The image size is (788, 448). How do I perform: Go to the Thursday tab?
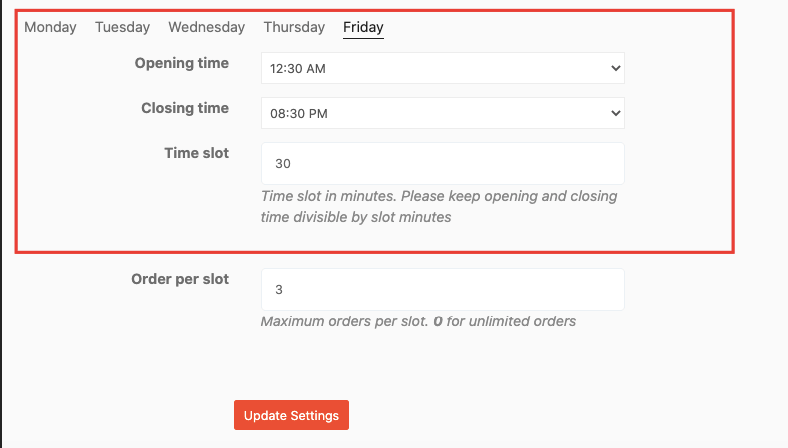(294, 27)
